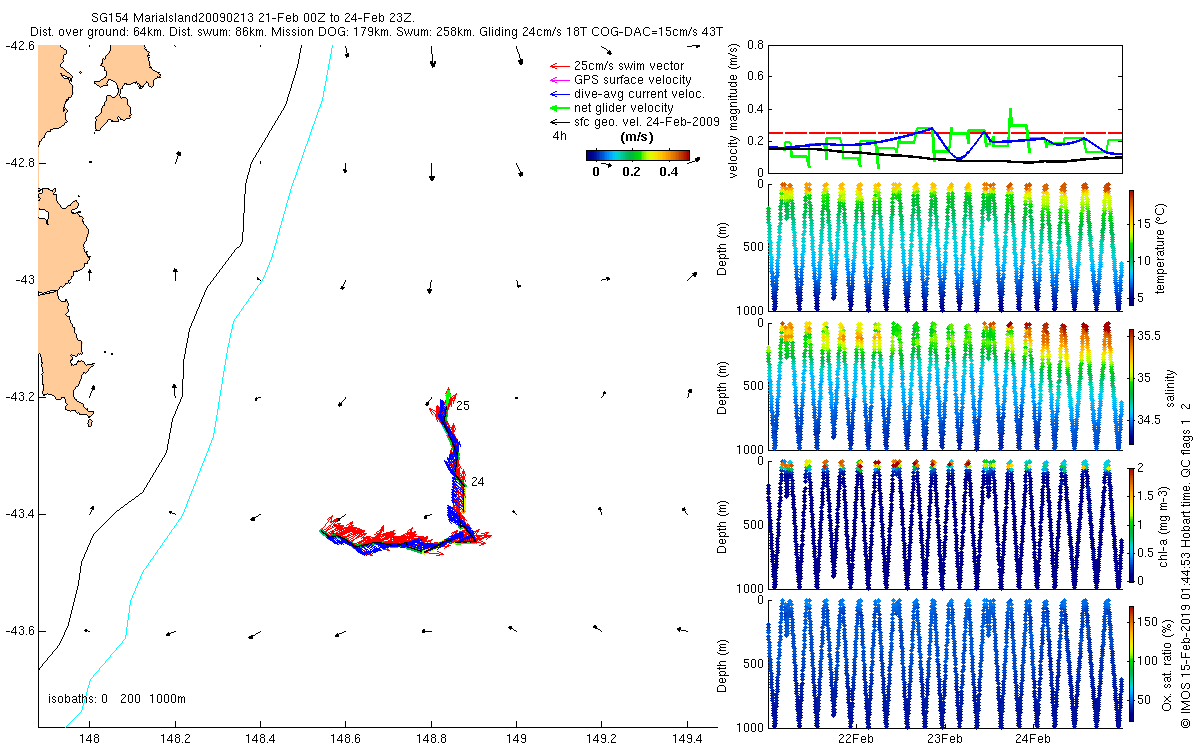The height and width of the screenshot is (750, 1200).
Task: Click the 'velocity magnitude (m/s)' axis label
Action: click(x=734, y=110)
